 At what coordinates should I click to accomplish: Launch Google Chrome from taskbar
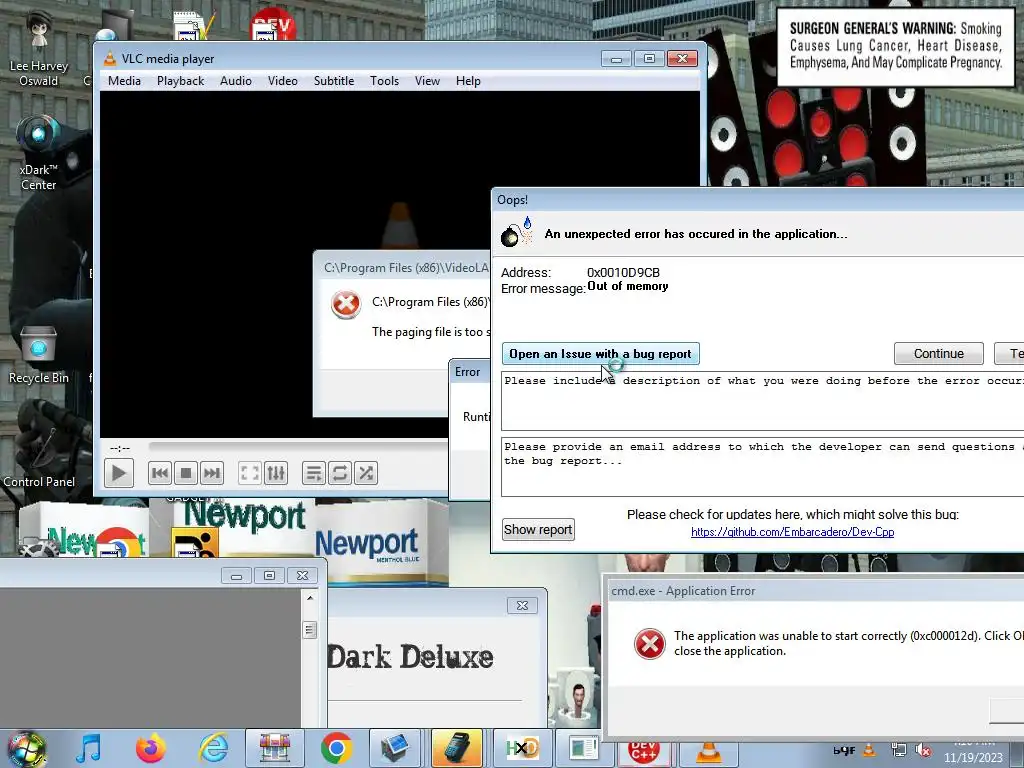click(336, 748)
